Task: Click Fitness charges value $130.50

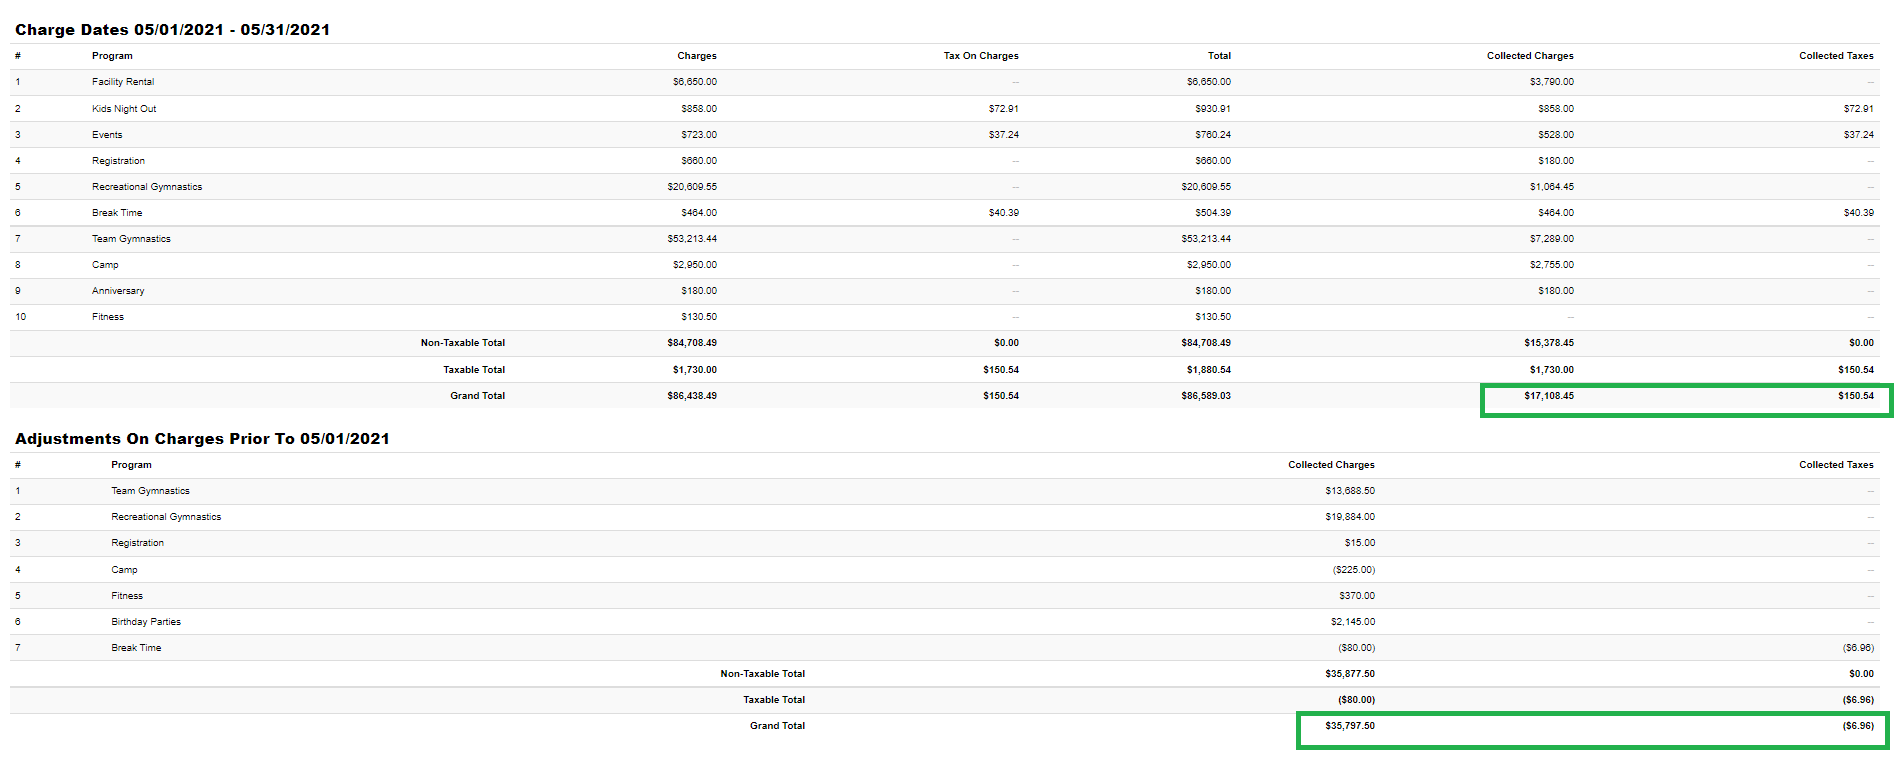Action: tap(699, 317)
